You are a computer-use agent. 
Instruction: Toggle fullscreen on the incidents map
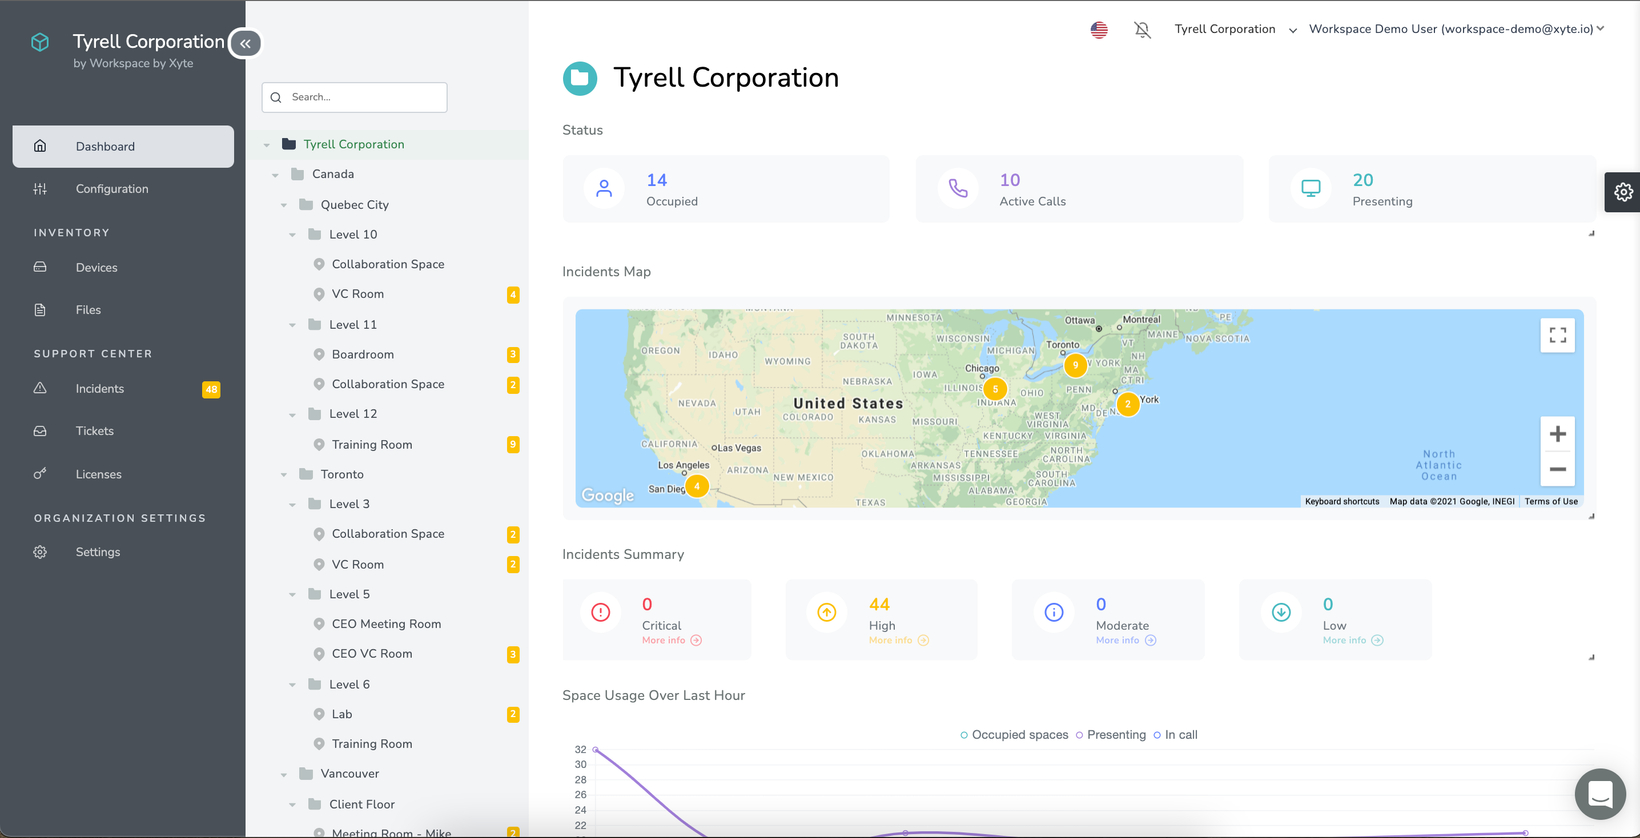click(x=1558, y=335)
